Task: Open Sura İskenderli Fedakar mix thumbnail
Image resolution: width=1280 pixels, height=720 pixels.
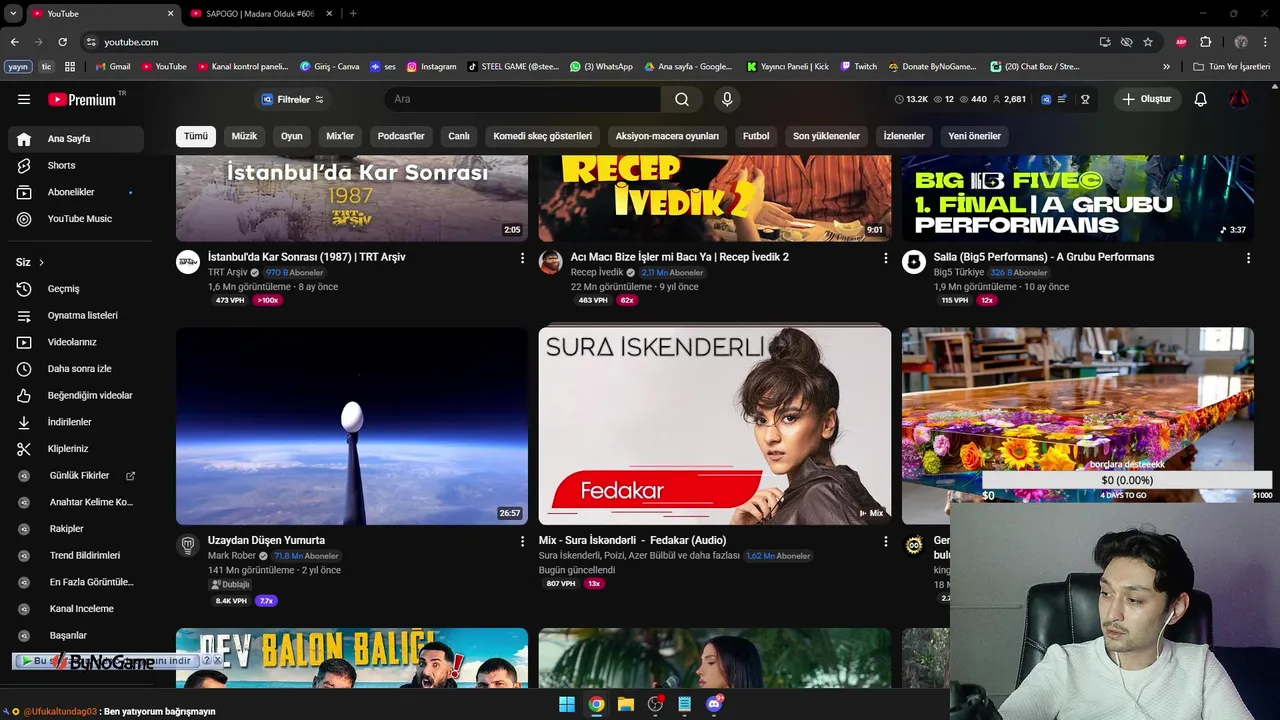Action: click(x=715, y=426)
